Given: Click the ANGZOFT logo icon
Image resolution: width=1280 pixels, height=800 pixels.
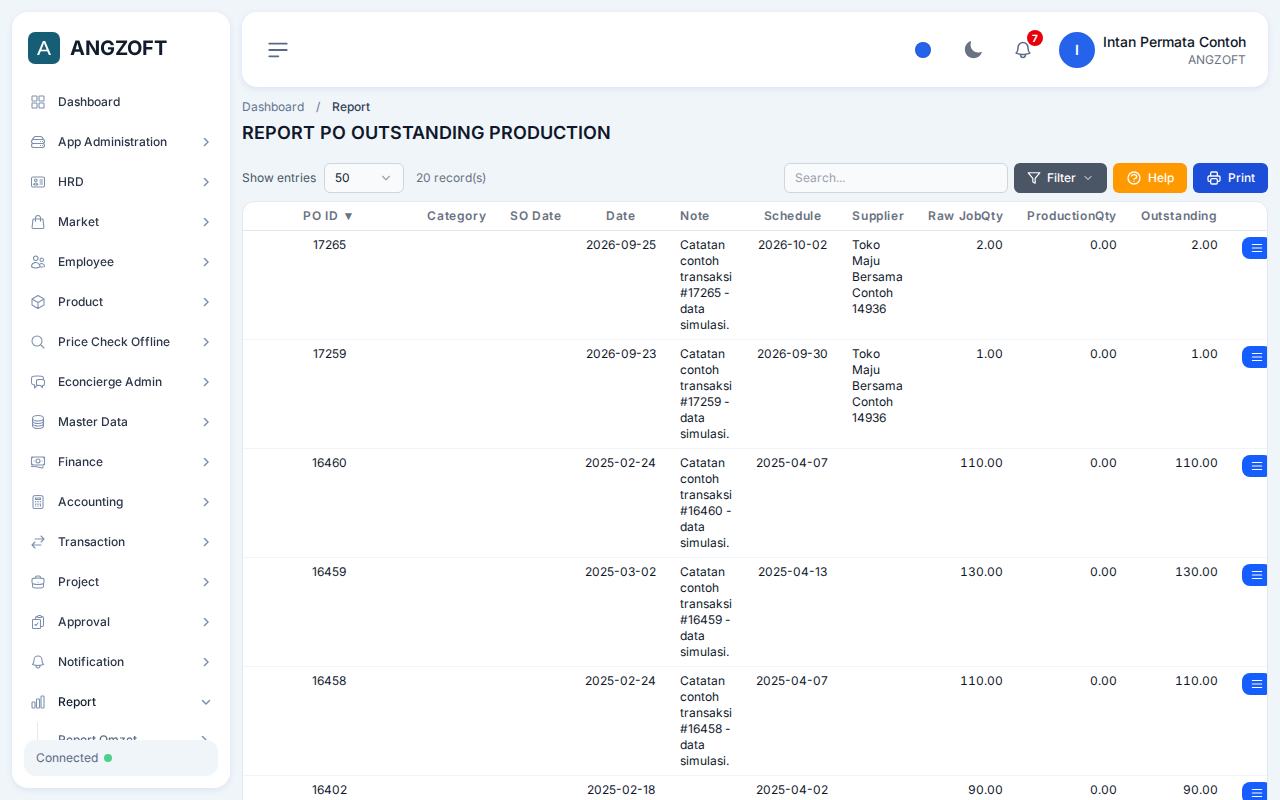Looking at the screenshot, I should pyautogui.click(x=44, y=48).
